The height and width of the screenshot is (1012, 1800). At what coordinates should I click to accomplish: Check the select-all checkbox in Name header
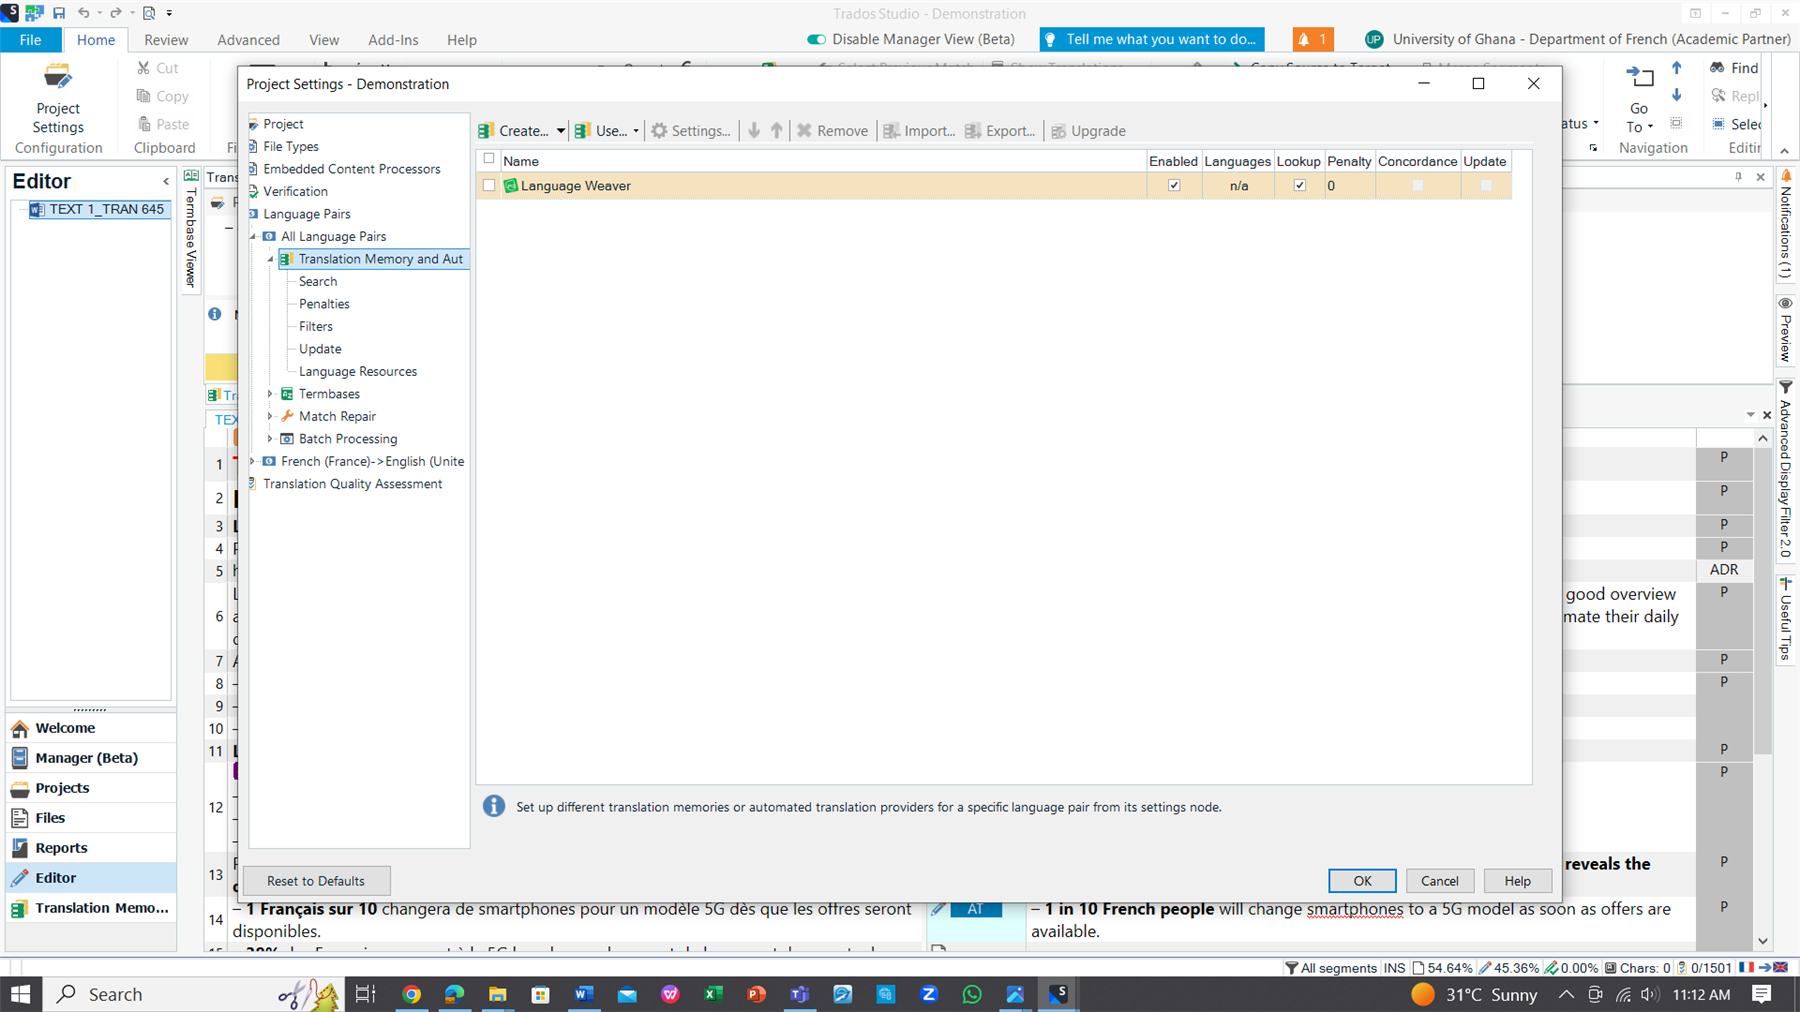489,159
